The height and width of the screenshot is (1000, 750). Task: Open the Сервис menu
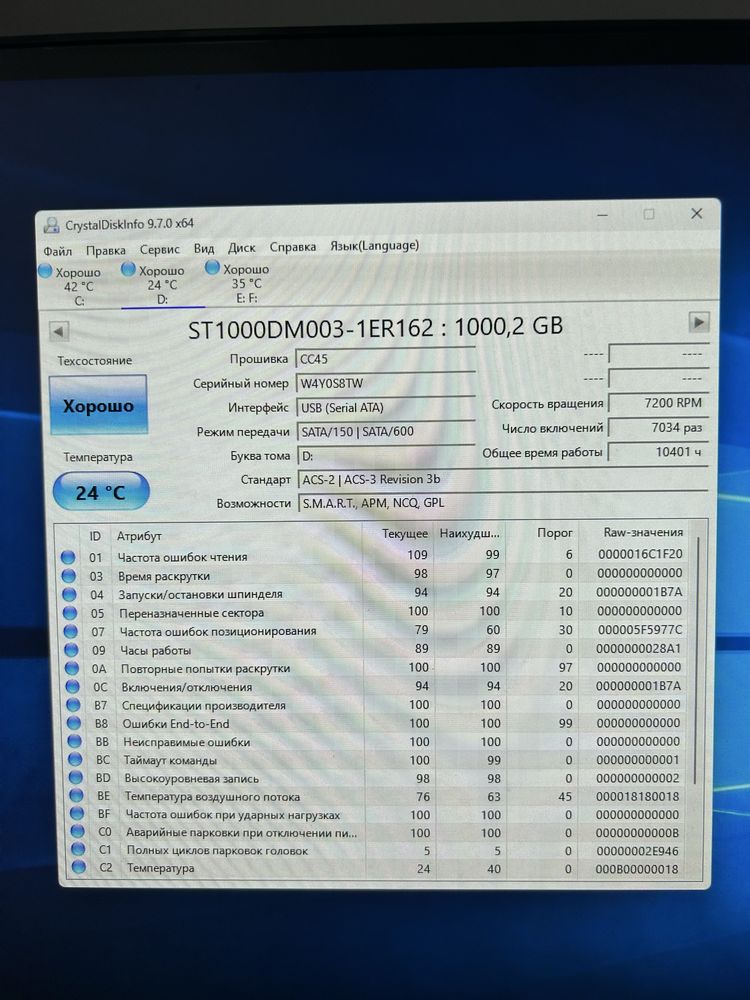pos(159,249)
